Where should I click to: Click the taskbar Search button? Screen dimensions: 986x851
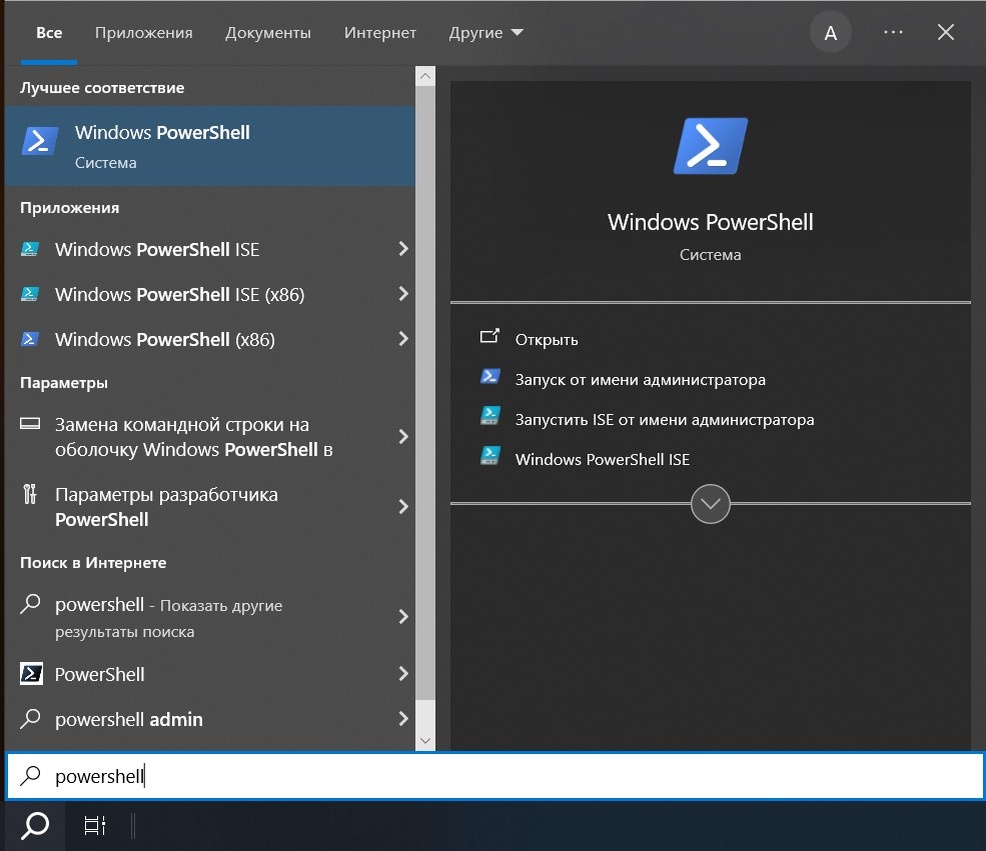pyautogui.click(x=35, y=825)
